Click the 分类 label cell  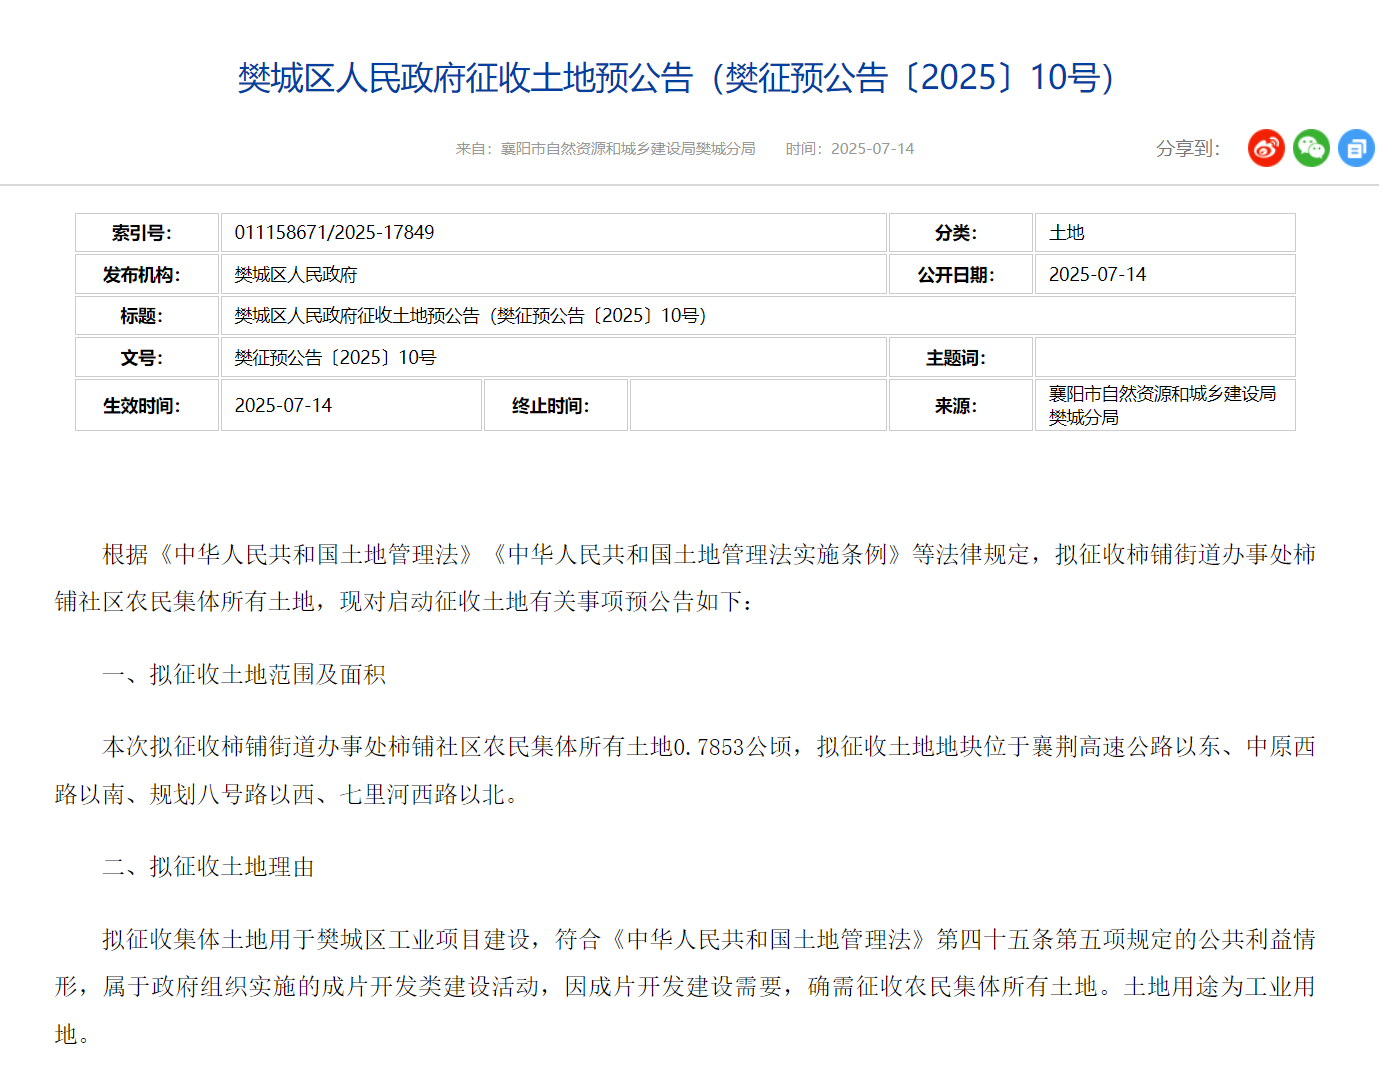[961, 233]
